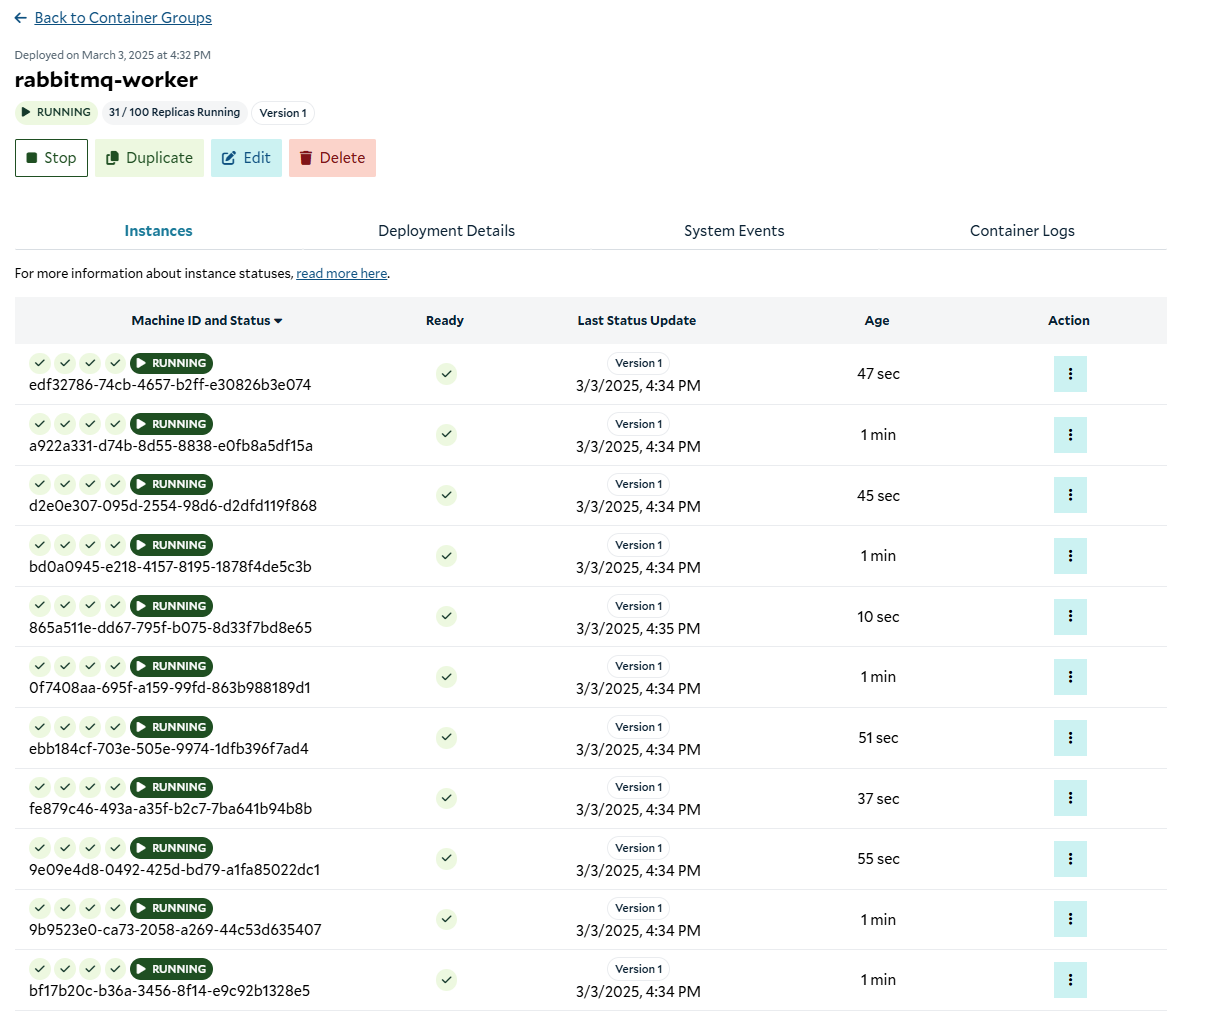Click the 3/3/2025, 4:35 PM timestamp
1221x1013 pixels.
638,629
